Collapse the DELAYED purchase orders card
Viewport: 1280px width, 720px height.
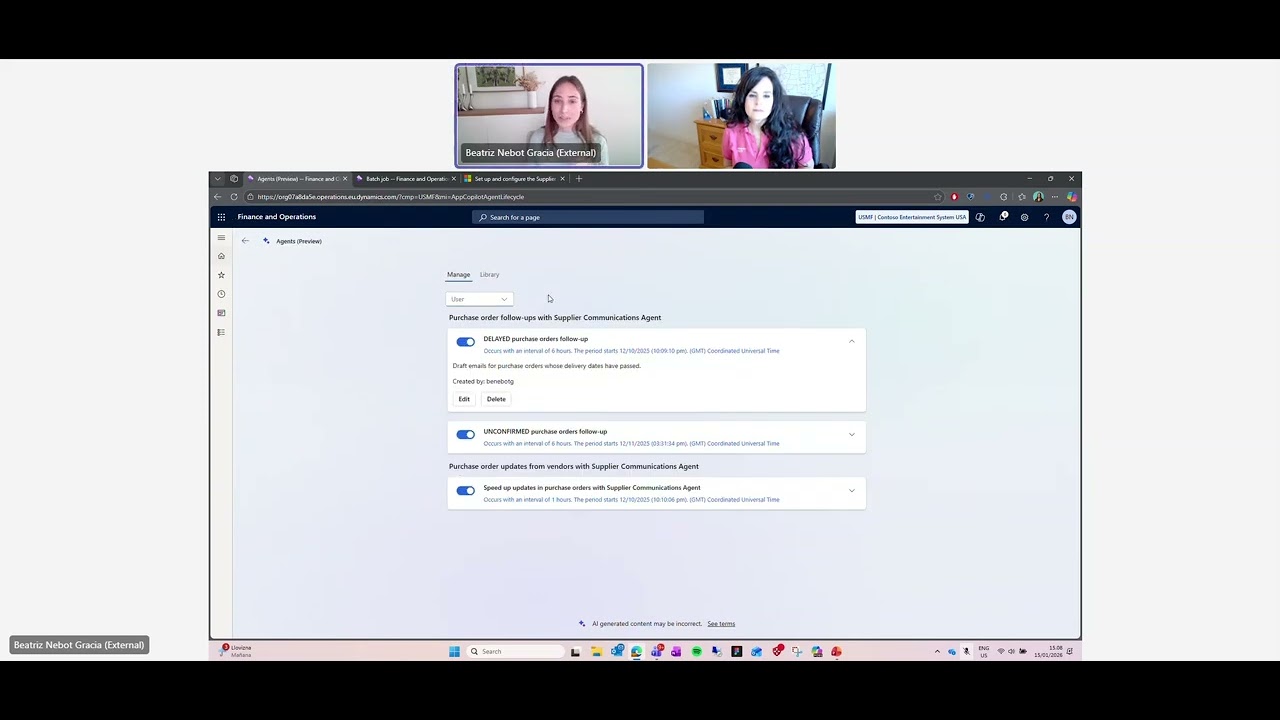[852, 341]
